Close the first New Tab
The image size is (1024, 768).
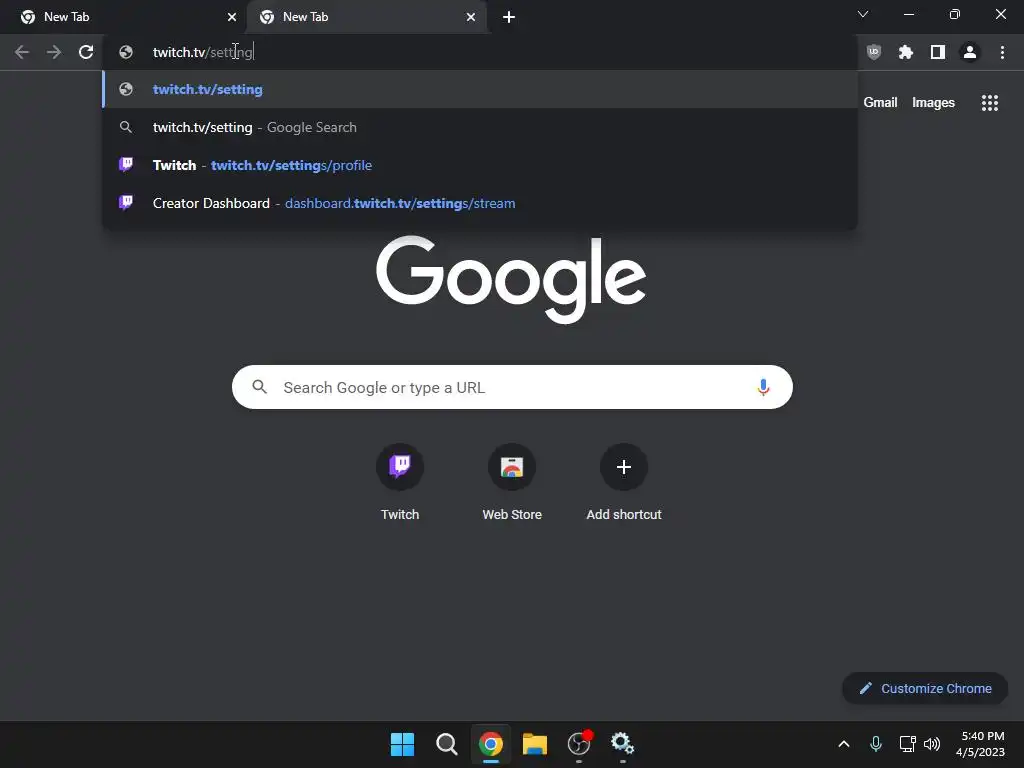point(232,17)
